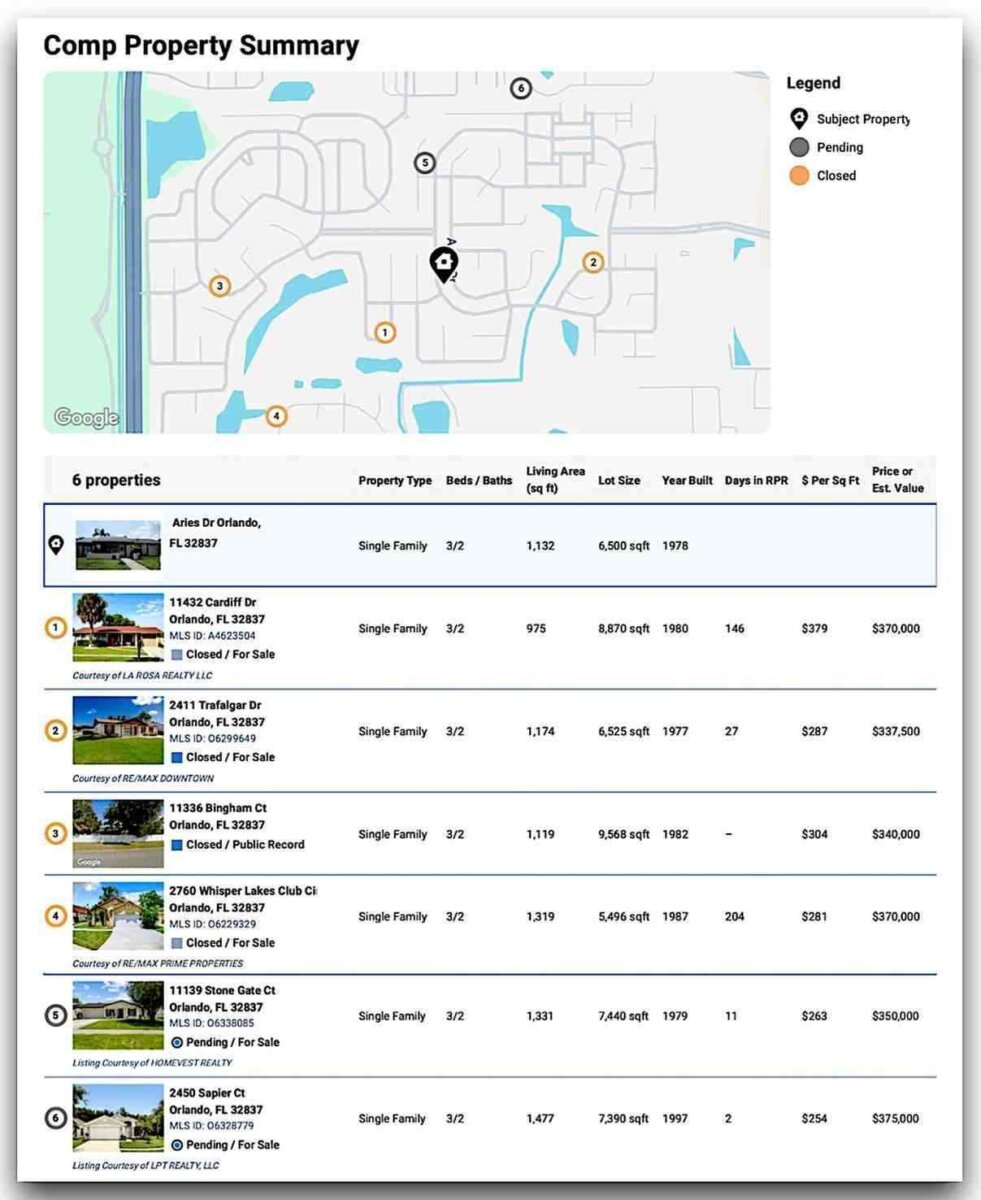Open the Aries Dr property photo
Screen dimensions: 981x1200
tap(118, 545)
